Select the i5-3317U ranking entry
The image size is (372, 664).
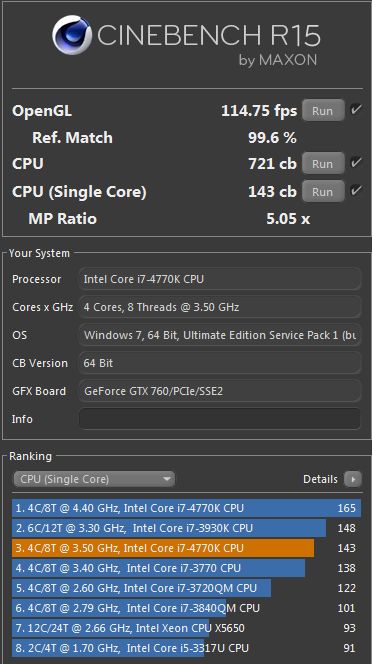[186, 648]
